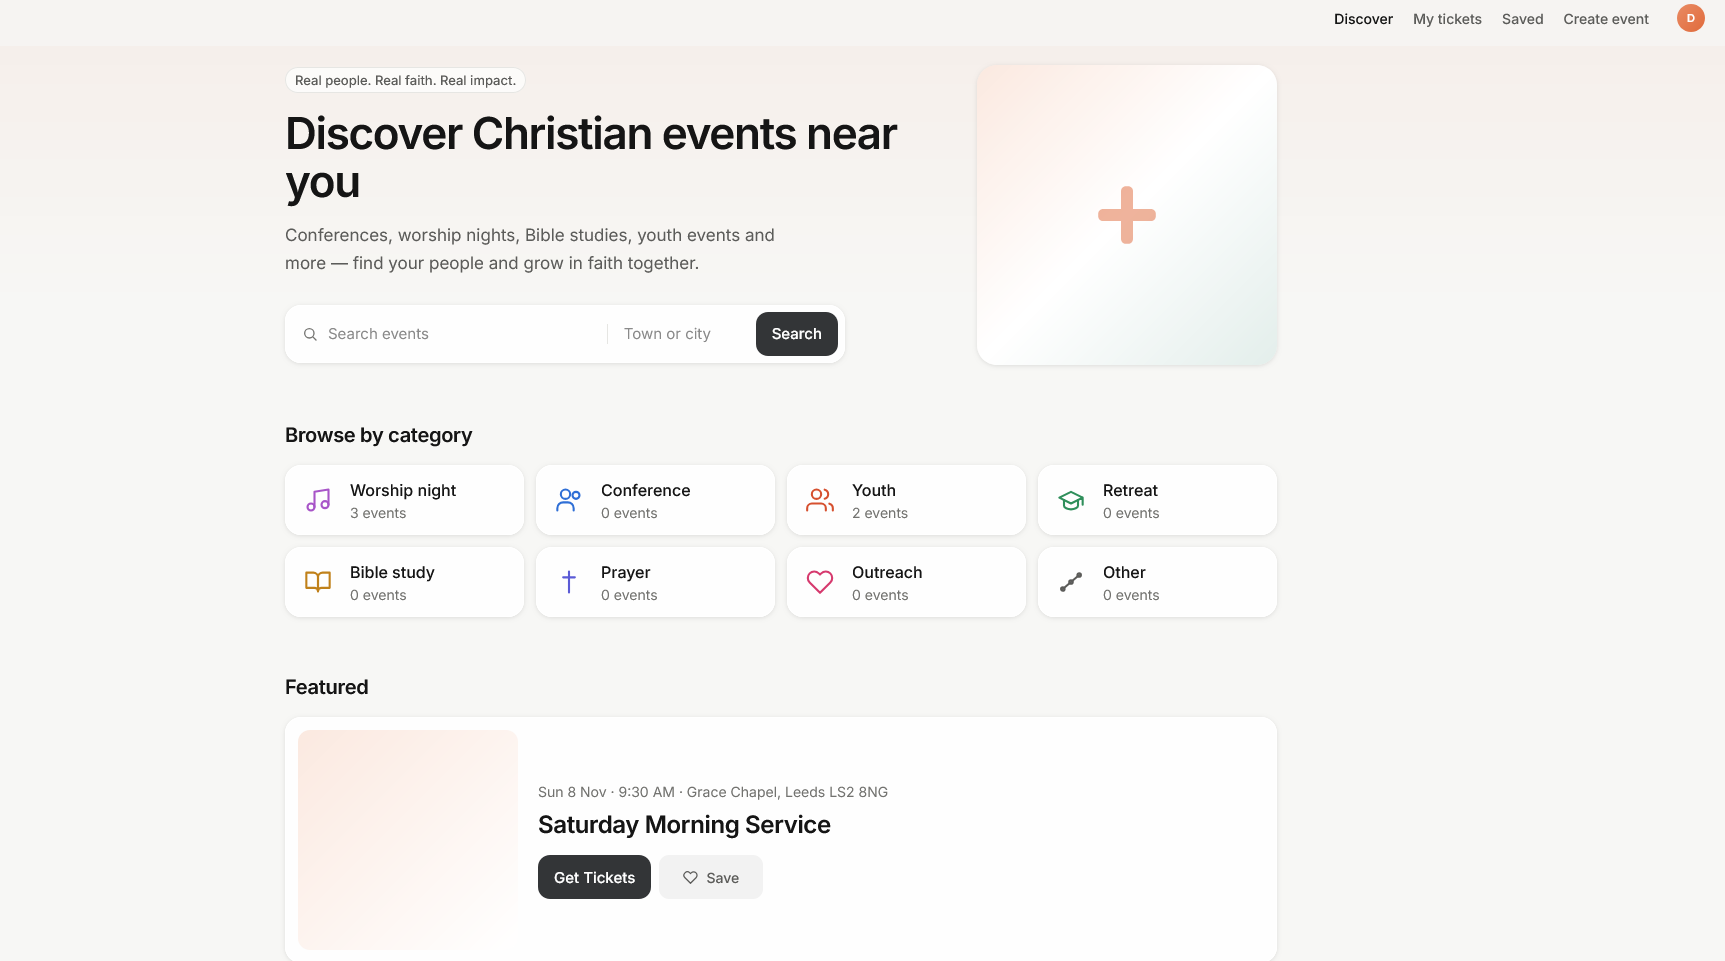Click the Search button
Screen dimensions: 1725x961
tap(797, 334)
